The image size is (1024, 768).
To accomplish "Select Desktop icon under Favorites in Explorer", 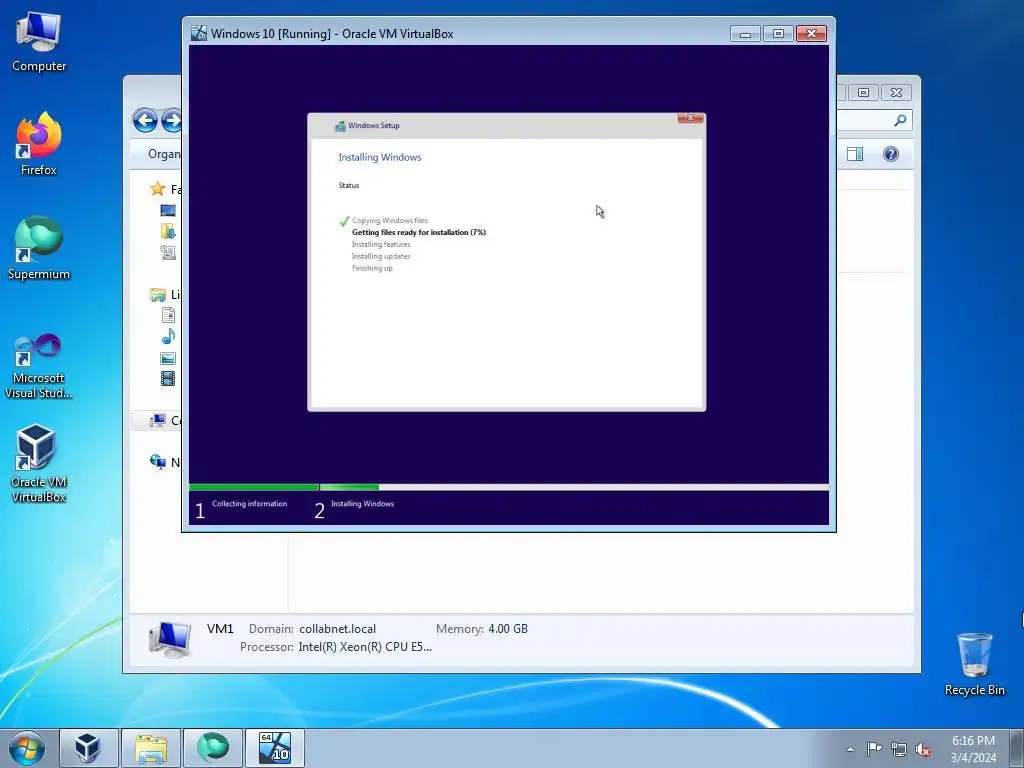I will (168, 210).
